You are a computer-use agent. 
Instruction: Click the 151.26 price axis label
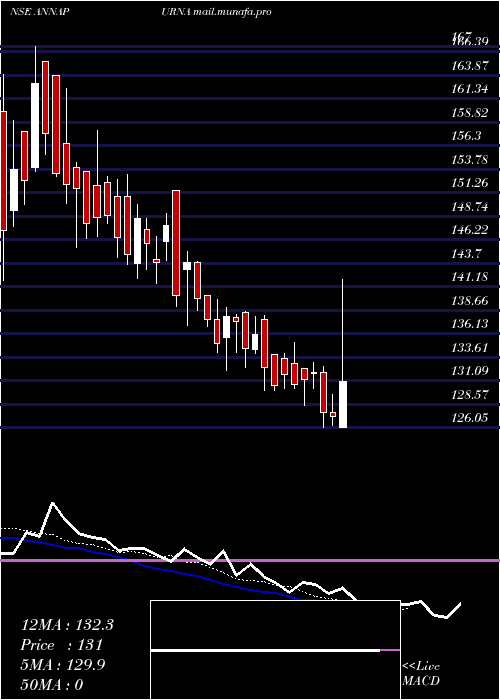[x=469, y=183]
